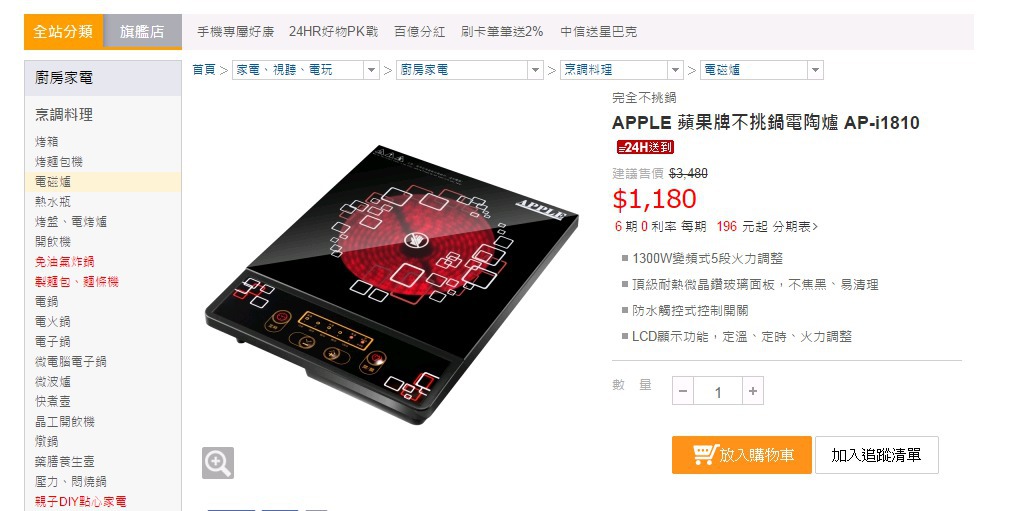Screen dimensions: 1027x511
Task: Select 烤箱 in the sidebar category list
Action: tap(47, 142)
